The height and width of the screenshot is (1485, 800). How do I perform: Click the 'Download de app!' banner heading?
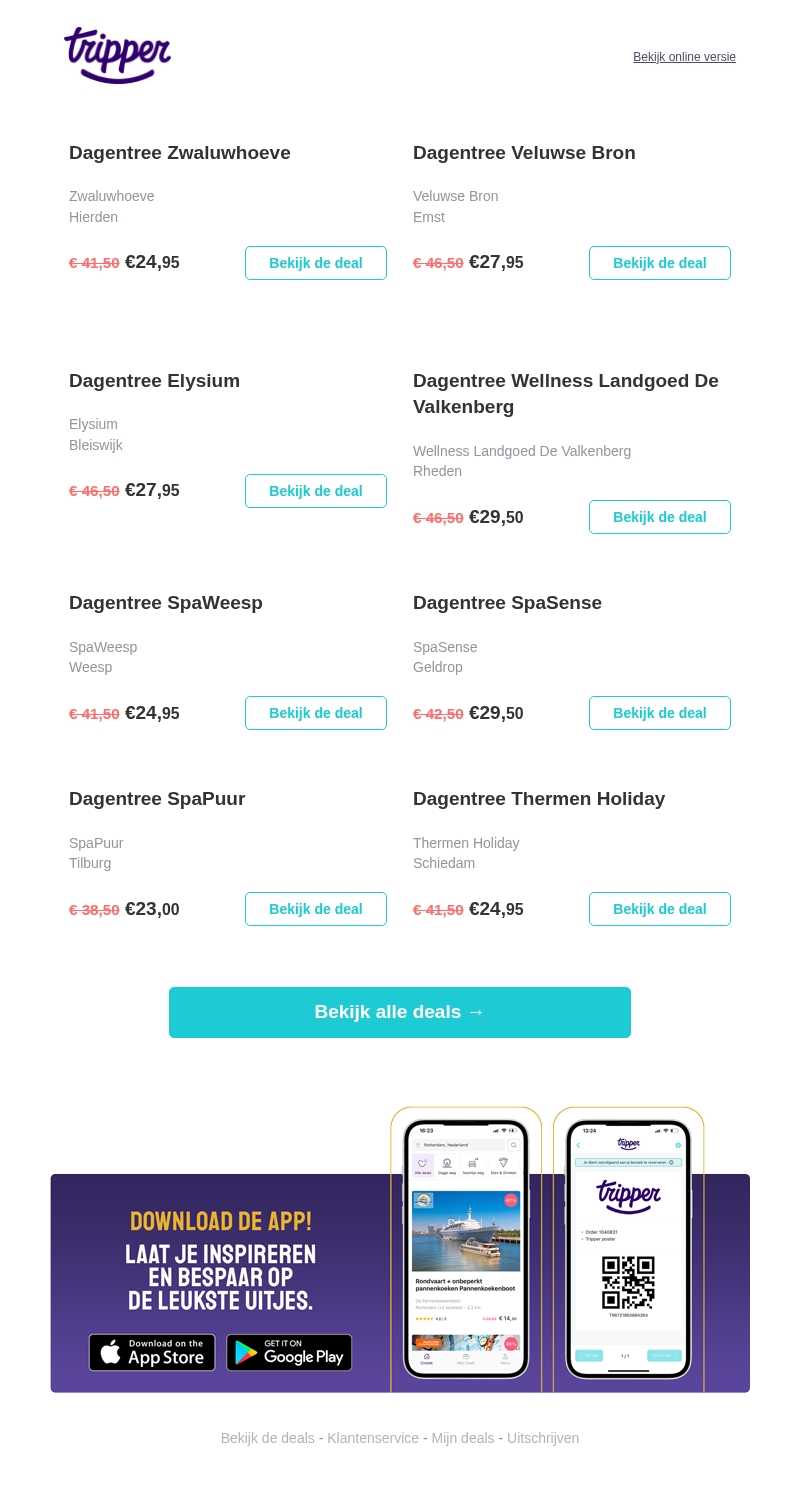(221, 1221)
